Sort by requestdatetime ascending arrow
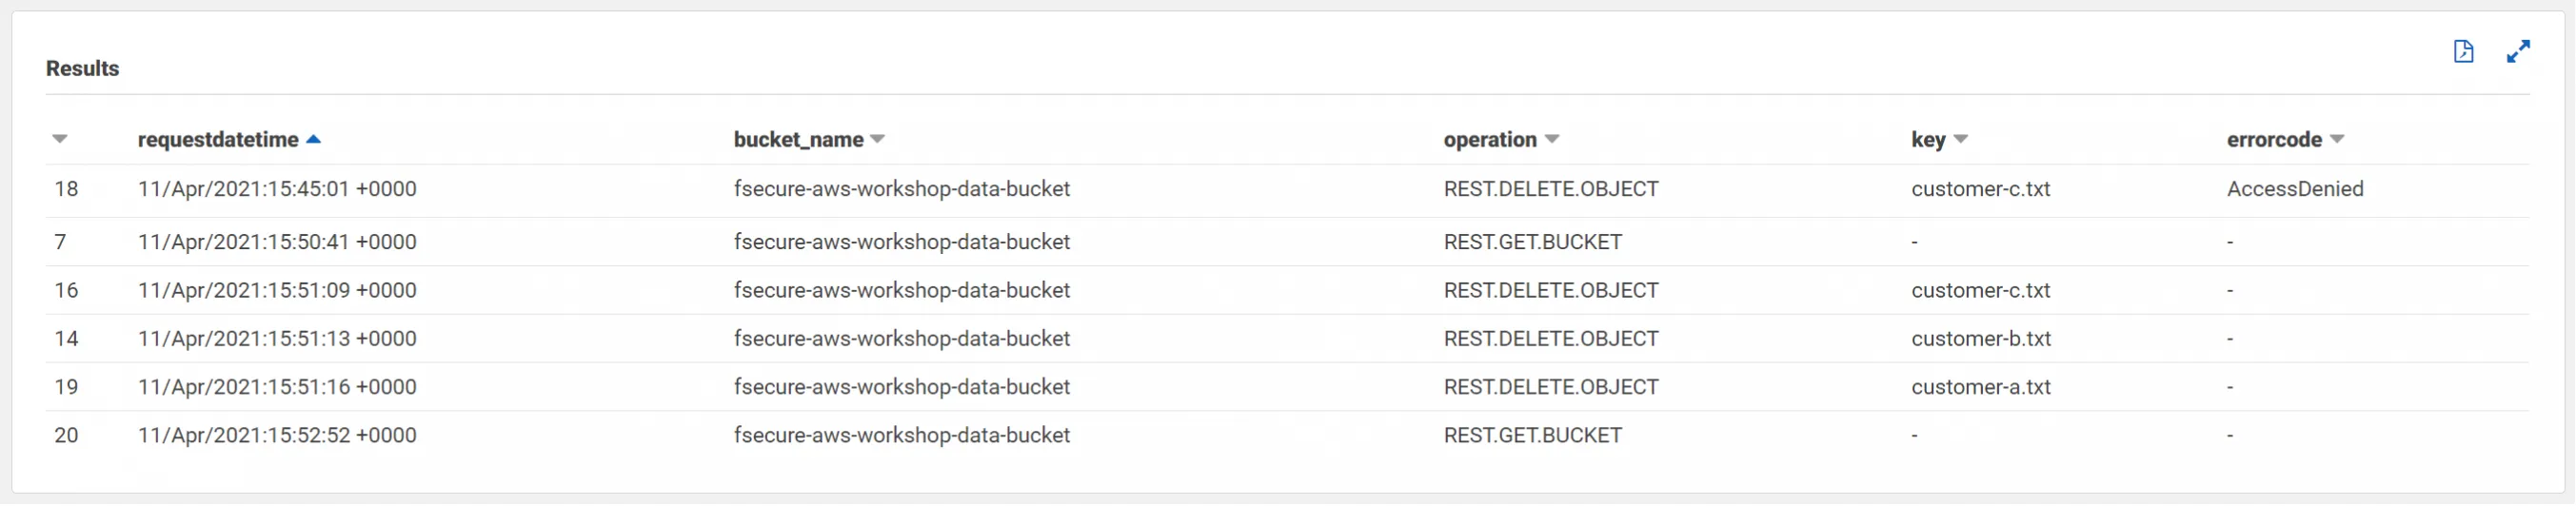This screenshot has width=2576, height=506. pyautogui.click(x=313, y=139)
